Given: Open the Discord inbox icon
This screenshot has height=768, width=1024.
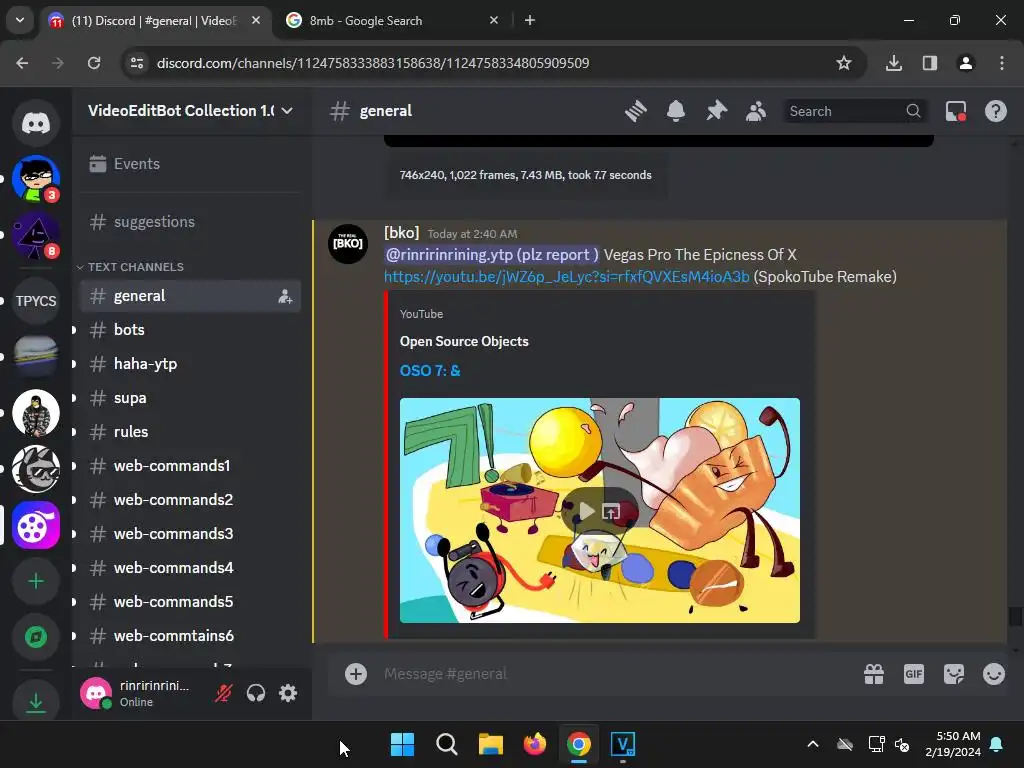Looking at the screenshot, I should 956,111.
